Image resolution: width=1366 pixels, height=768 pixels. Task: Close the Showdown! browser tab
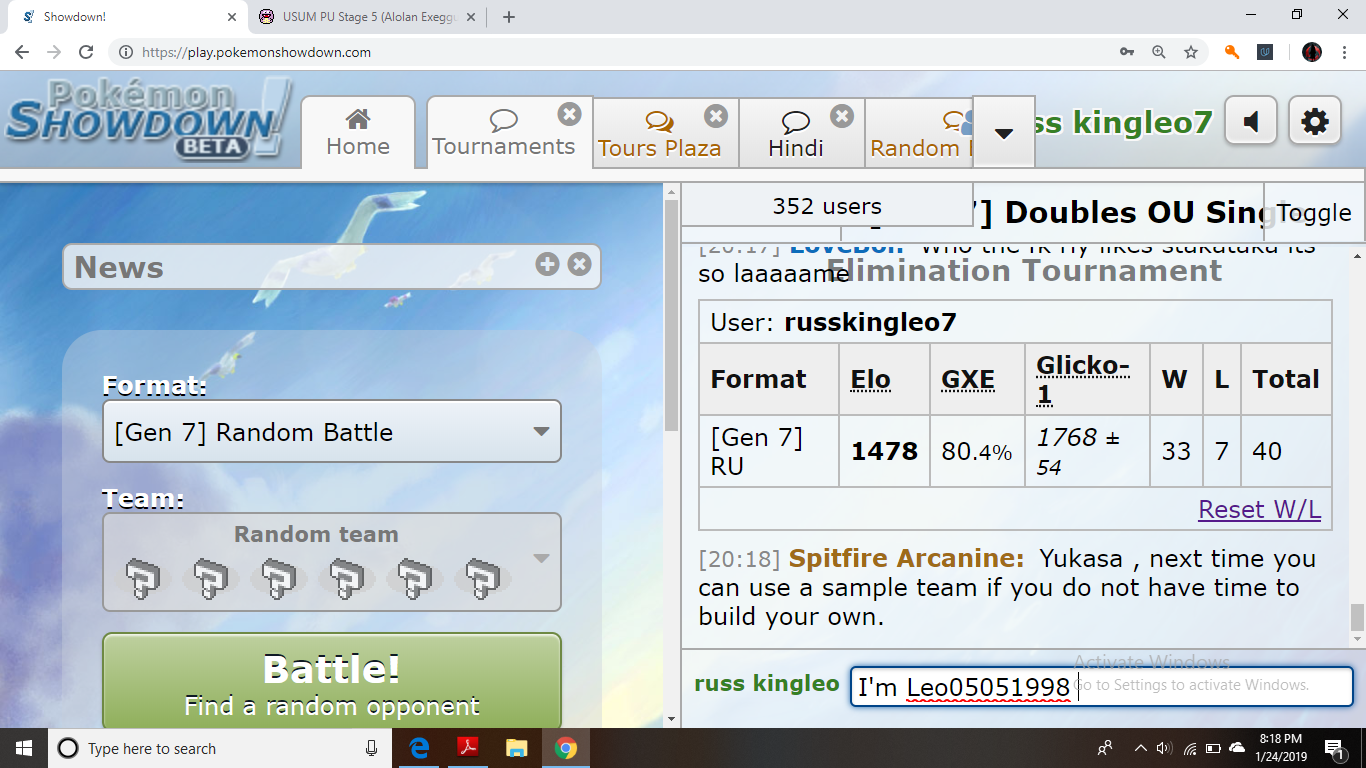(232, 17)
